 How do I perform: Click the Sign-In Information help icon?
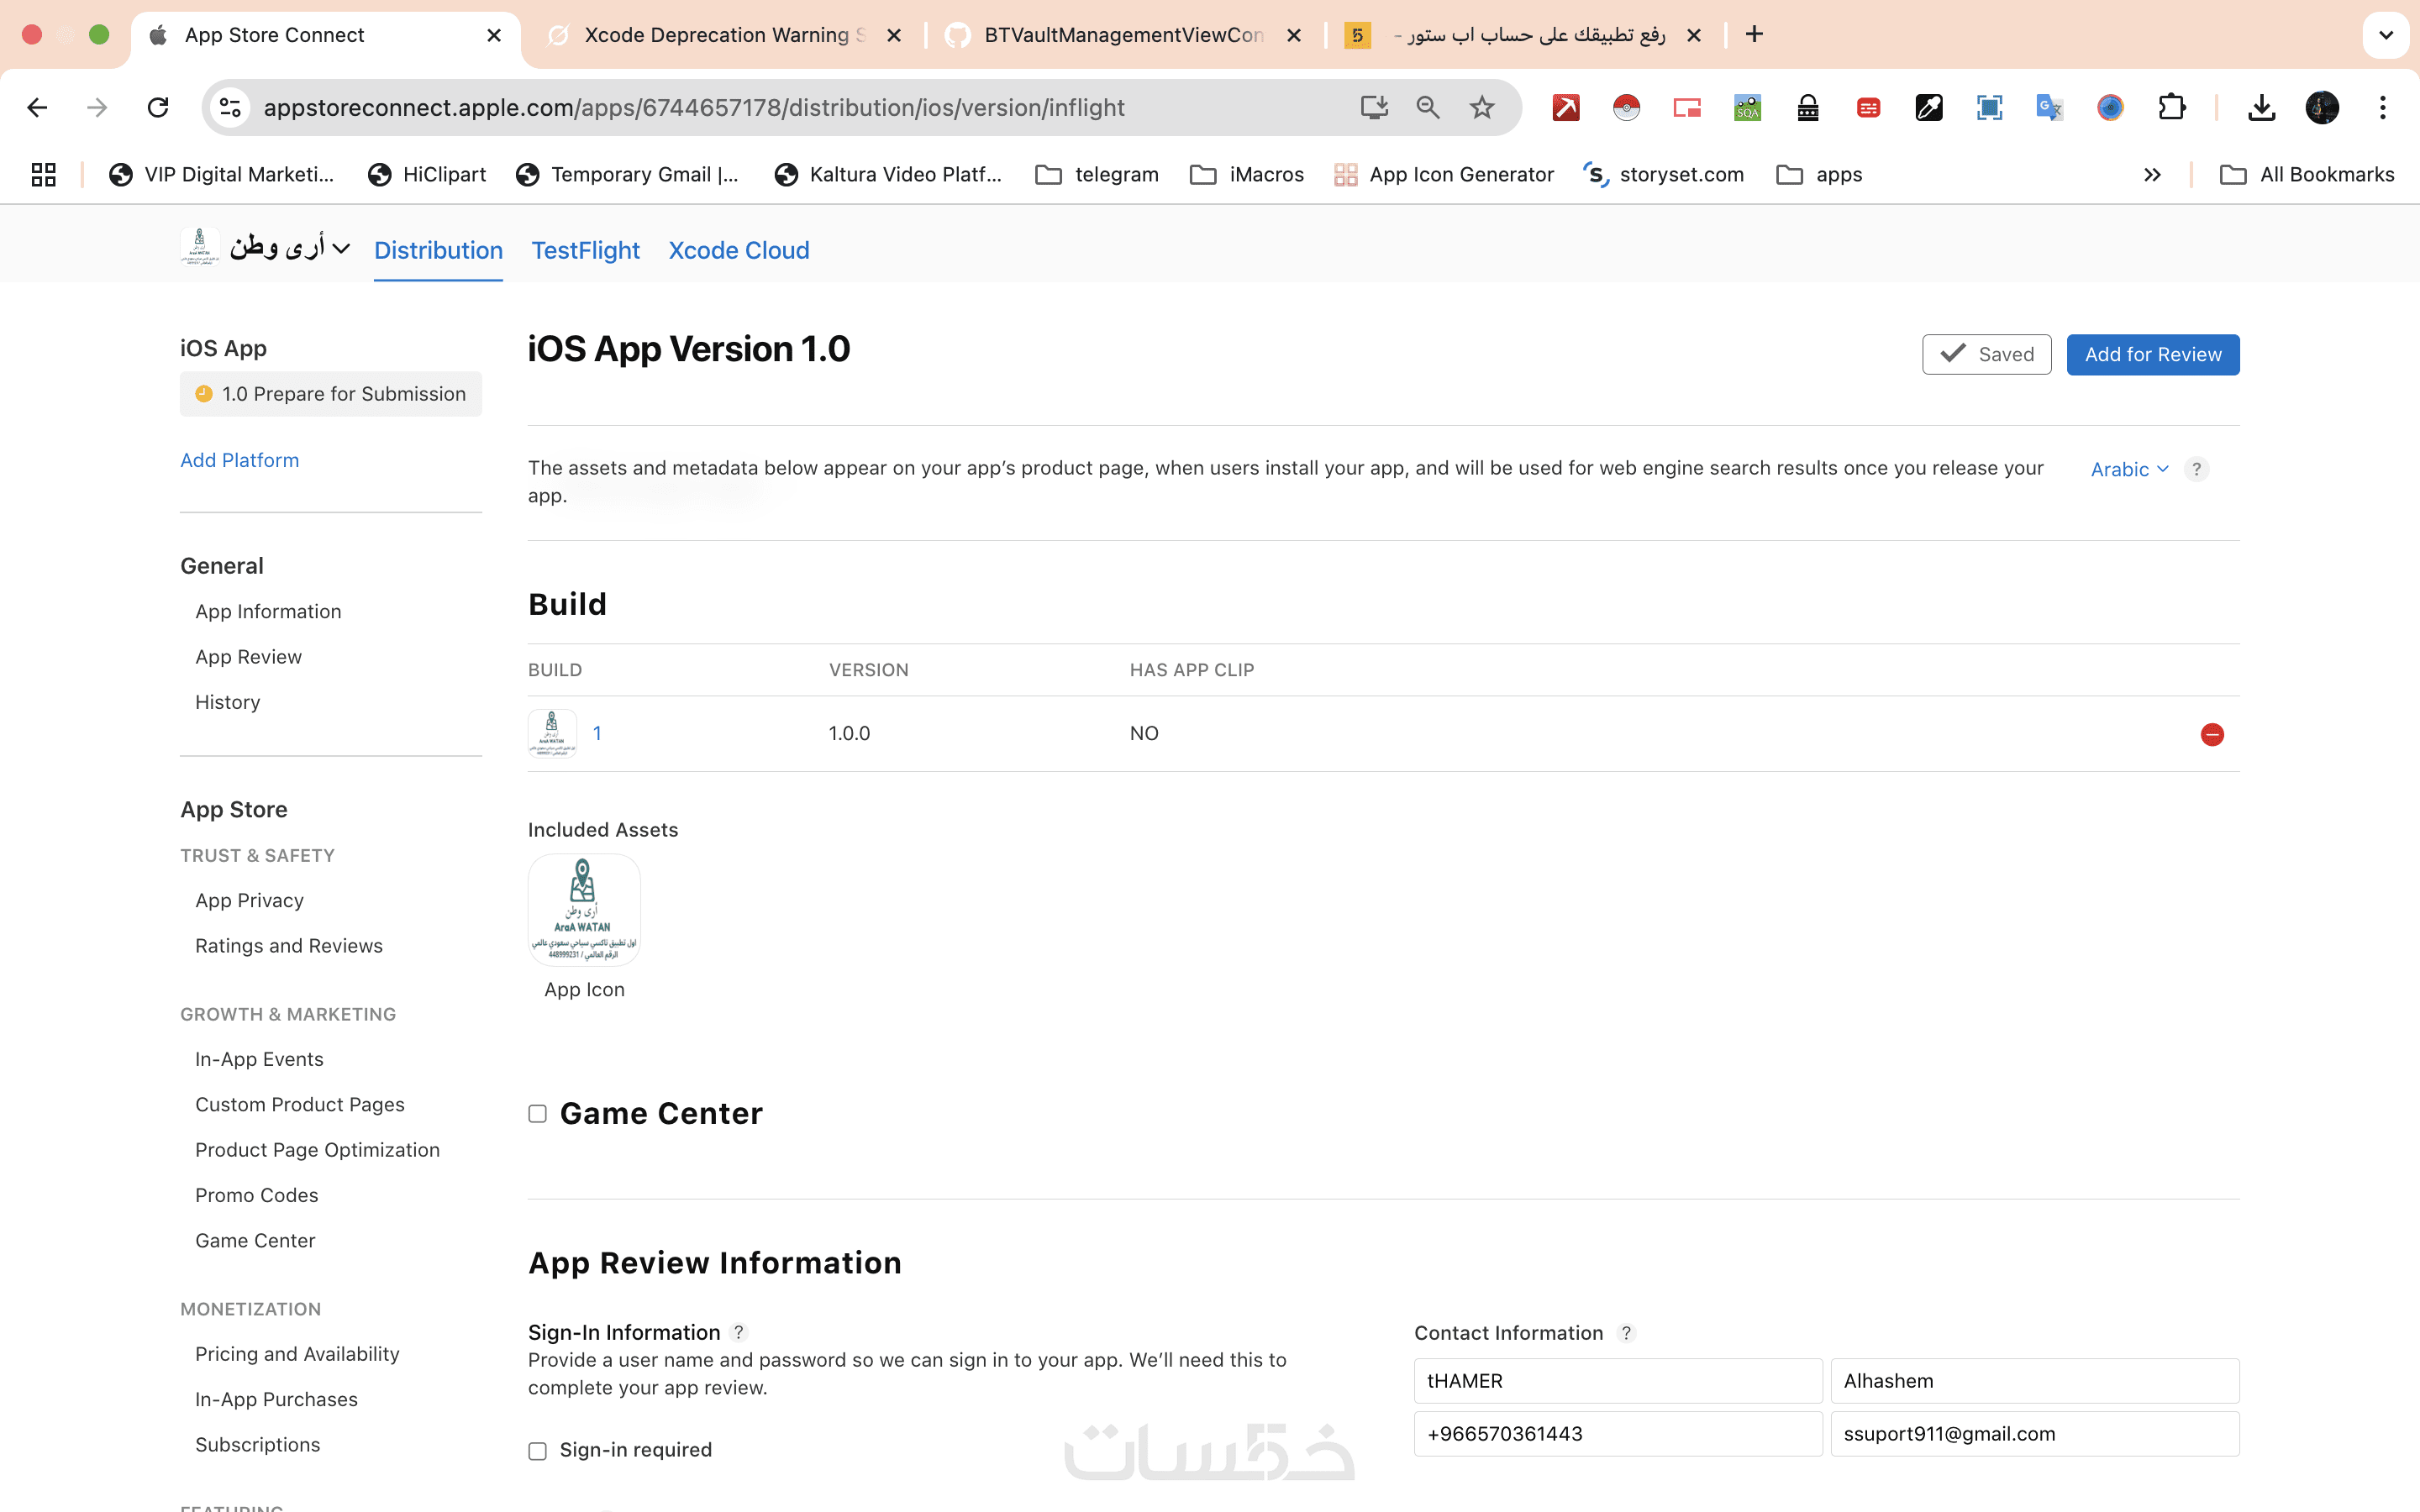[739, 1332]
